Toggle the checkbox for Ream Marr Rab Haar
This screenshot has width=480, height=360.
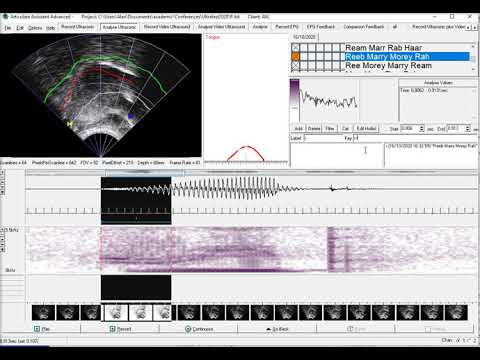pos(295,48)
